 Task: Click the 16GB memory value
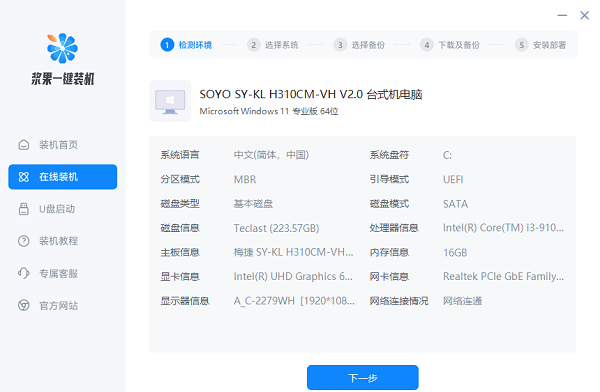tap(455, 253)
